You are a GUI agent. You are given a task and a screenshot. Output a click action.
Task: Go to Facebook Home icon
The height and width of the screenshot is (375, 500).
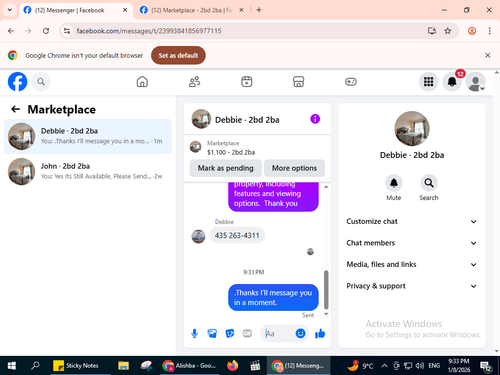click(142, 82)
